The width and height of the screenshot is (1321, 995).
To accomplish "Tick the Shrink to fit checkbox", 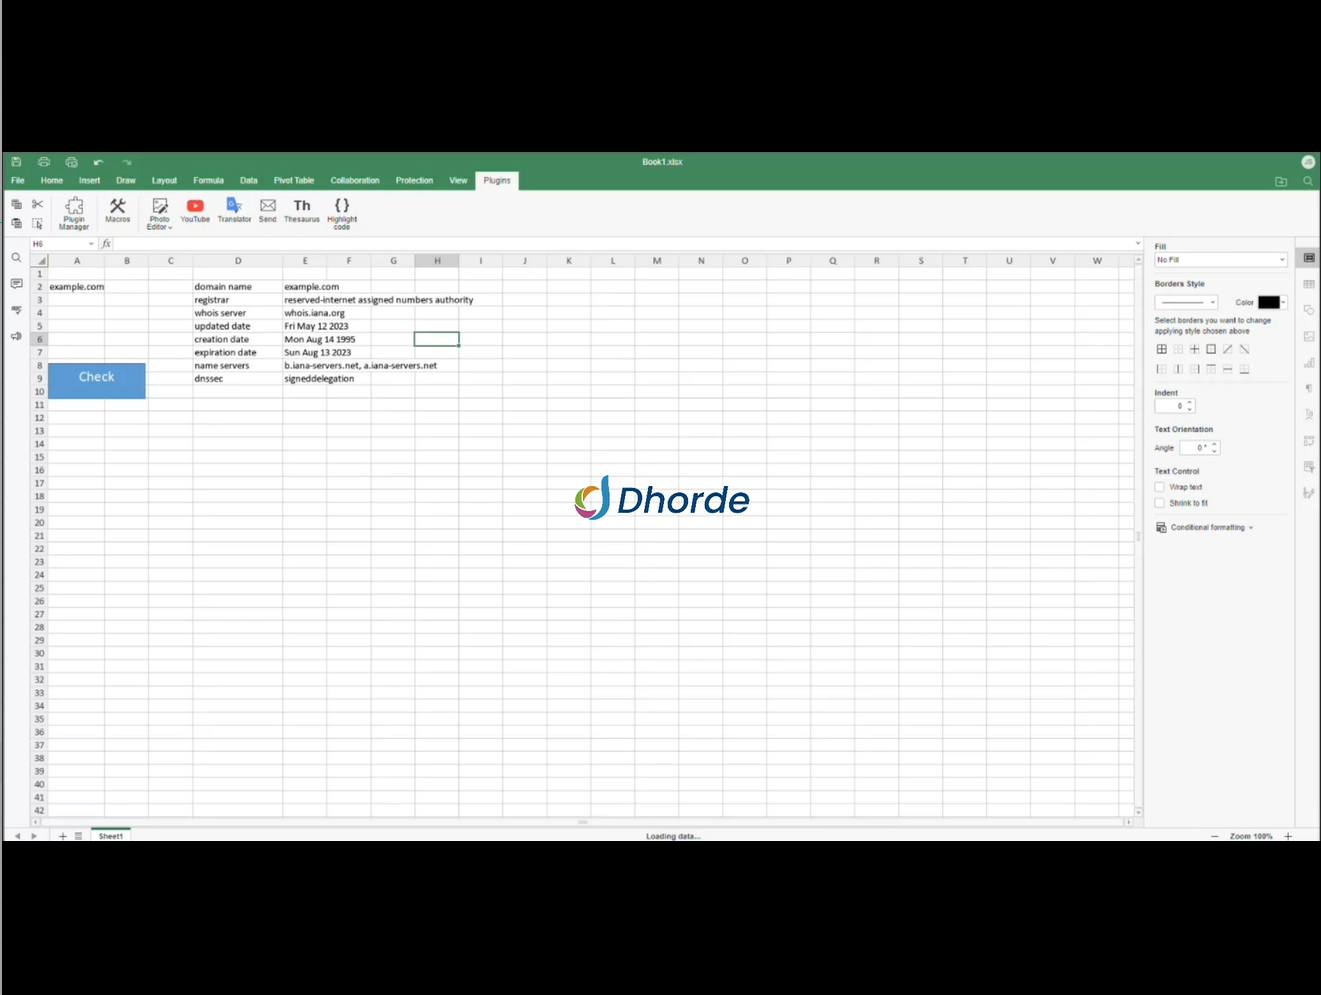I will [x=1160, y=503].
